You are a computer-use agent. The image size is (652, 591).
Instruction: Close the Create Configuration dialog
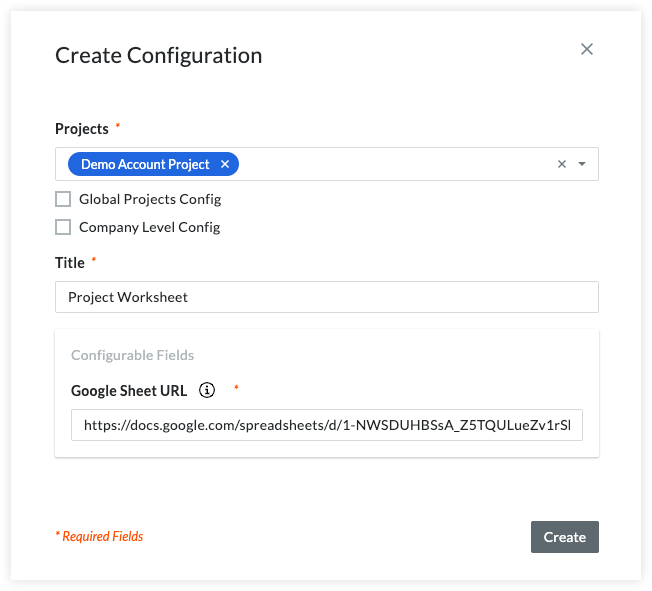point(587,49)
